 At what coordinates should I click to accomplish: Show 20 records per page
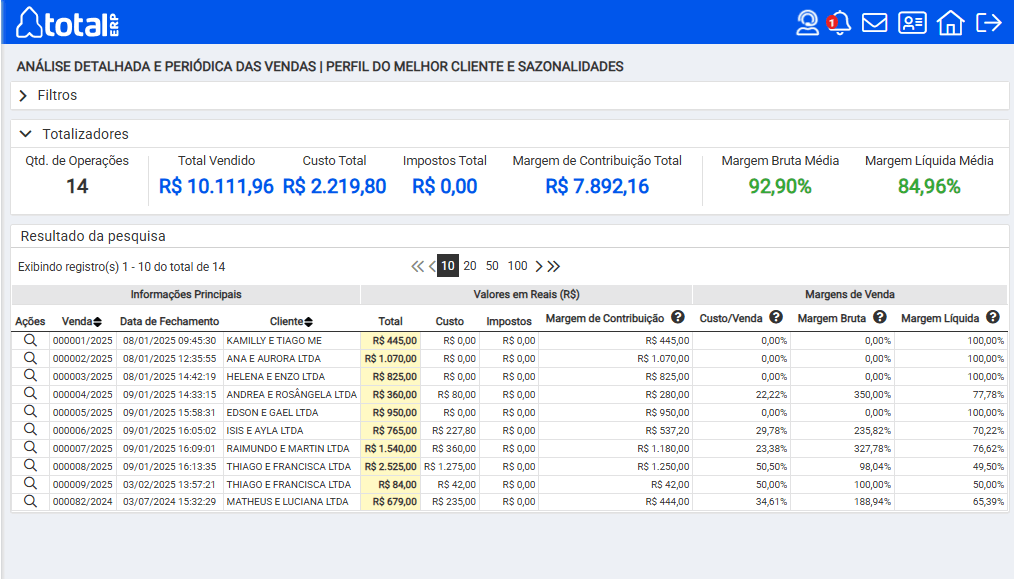tap(470, 266)
